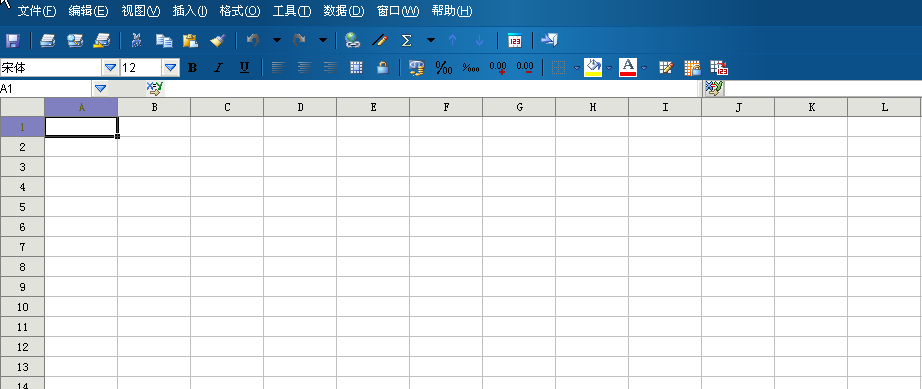Select column D header

[300, 107]
